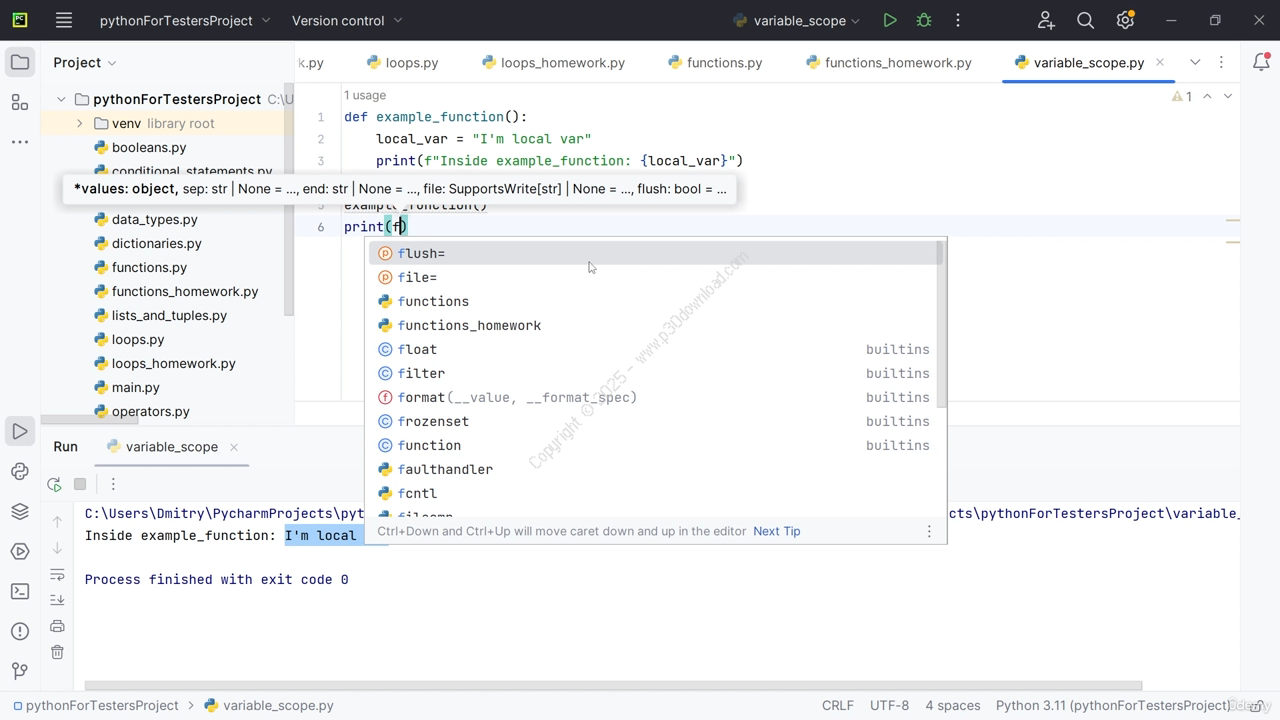Open the Services layers icon
Image resolution: width=1280 pixels, height=720 pixels.
click(x=20, y=512)
